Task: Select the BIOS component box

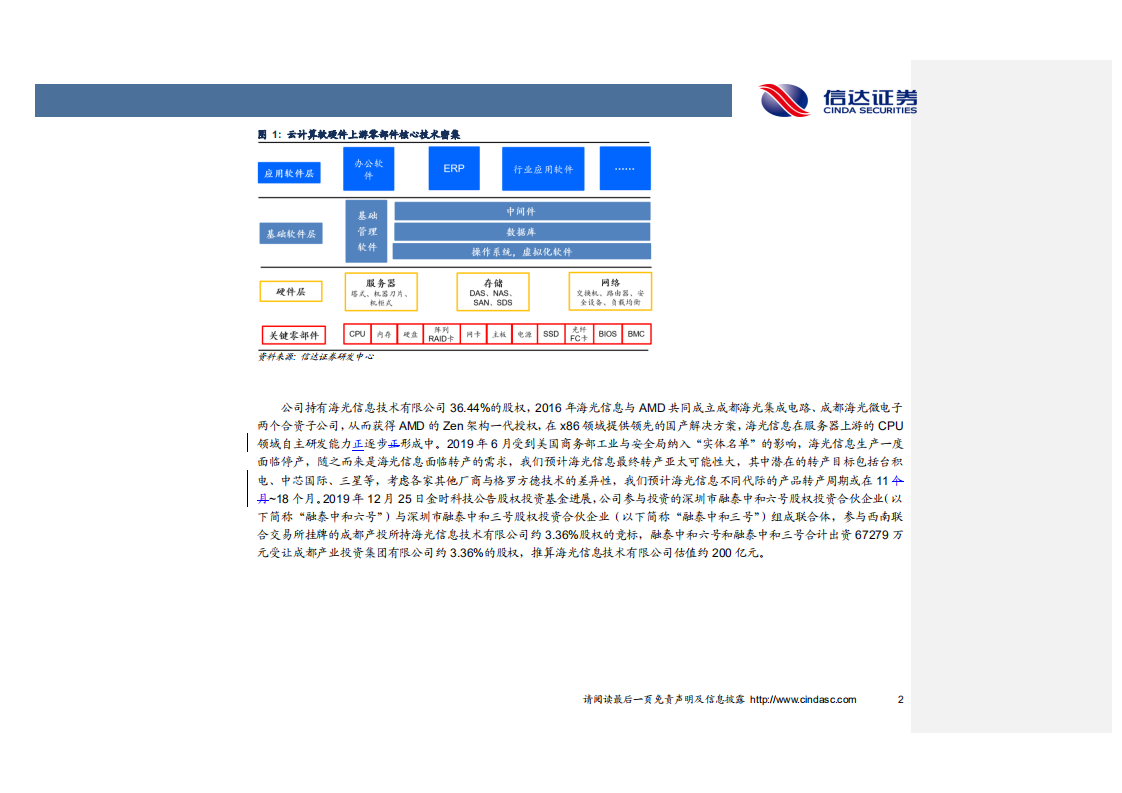Action: pos(607,334)
